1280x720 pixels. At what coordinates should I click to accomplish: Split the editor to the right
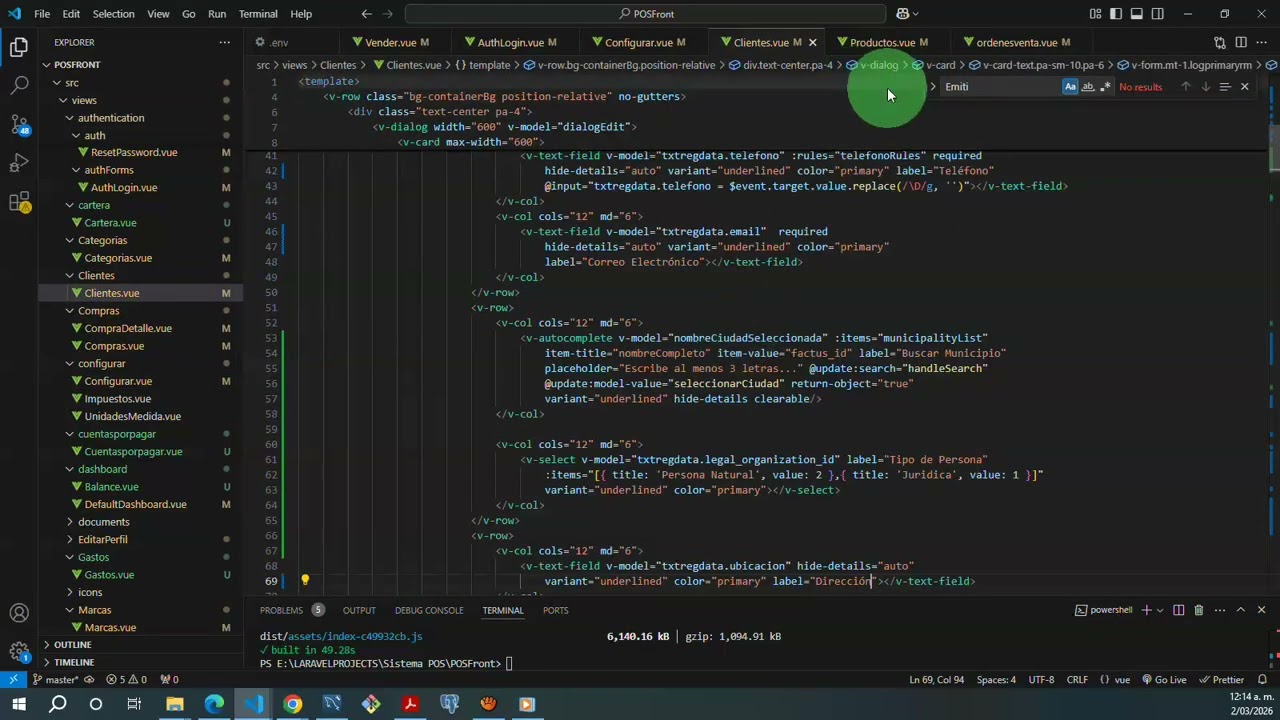click(x=1241, y=42)
